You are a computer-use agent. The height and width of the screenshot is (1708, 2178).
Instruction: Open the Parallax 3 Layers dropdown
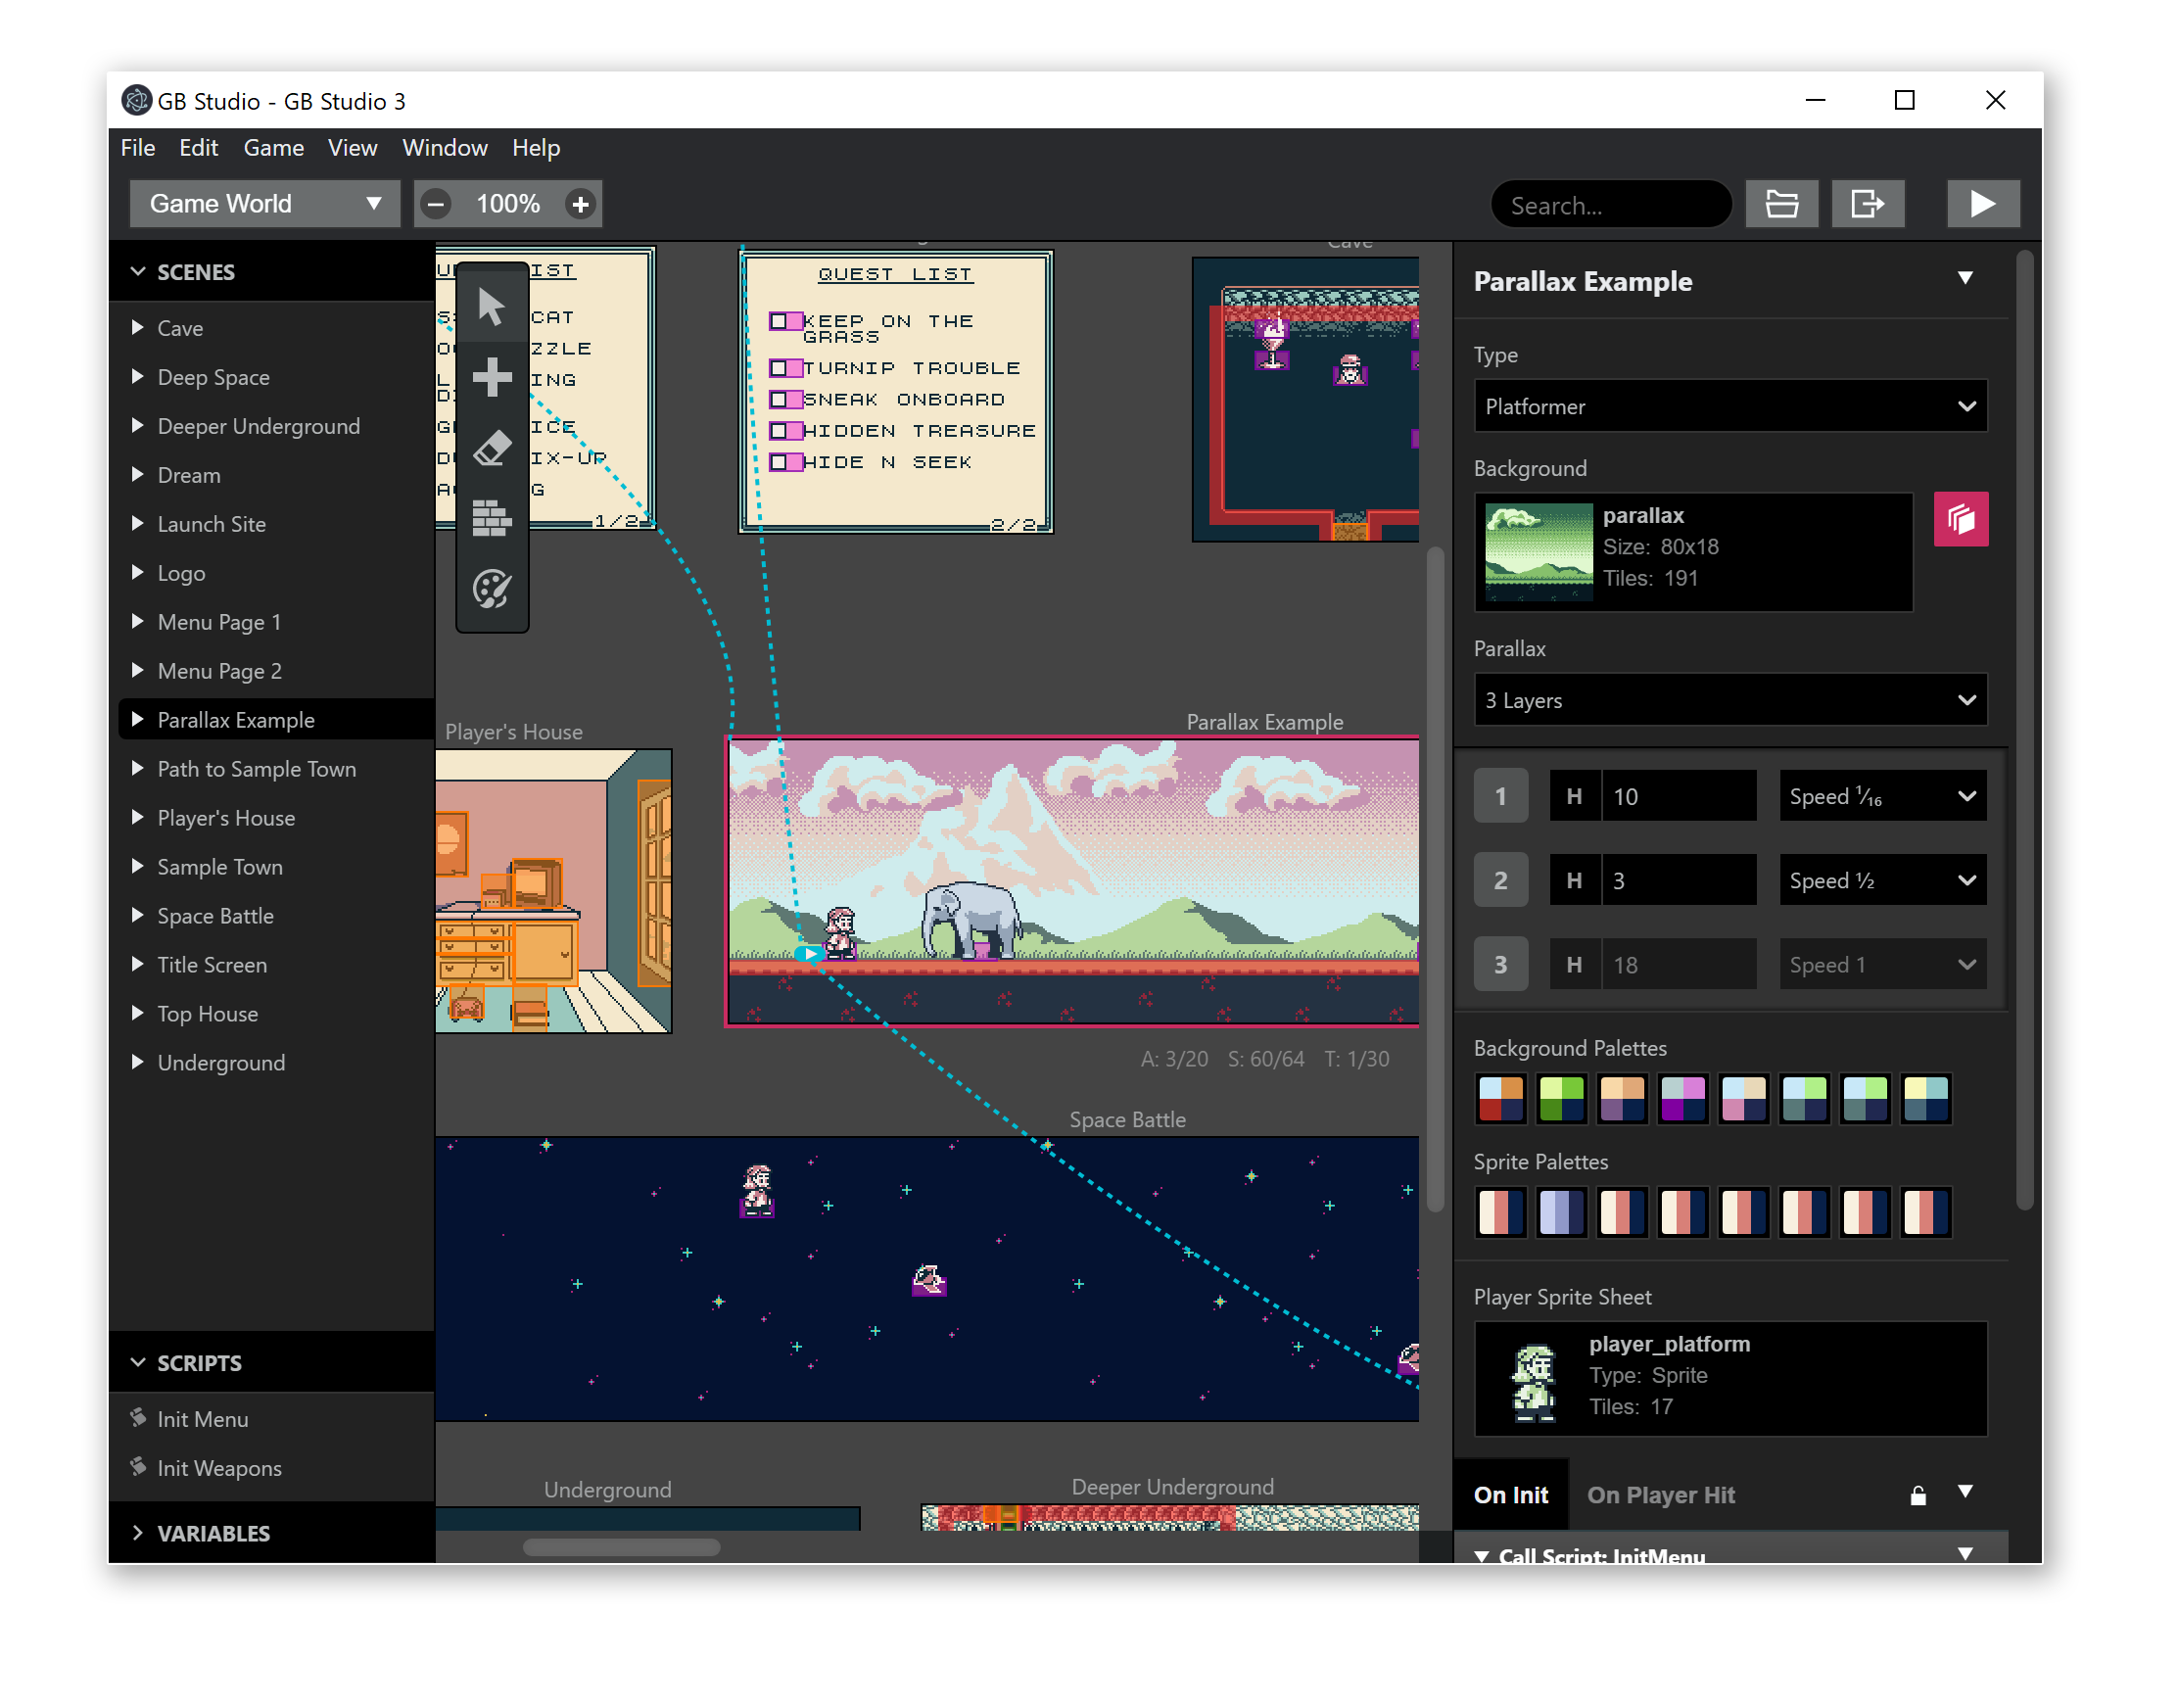(1729, 700)
